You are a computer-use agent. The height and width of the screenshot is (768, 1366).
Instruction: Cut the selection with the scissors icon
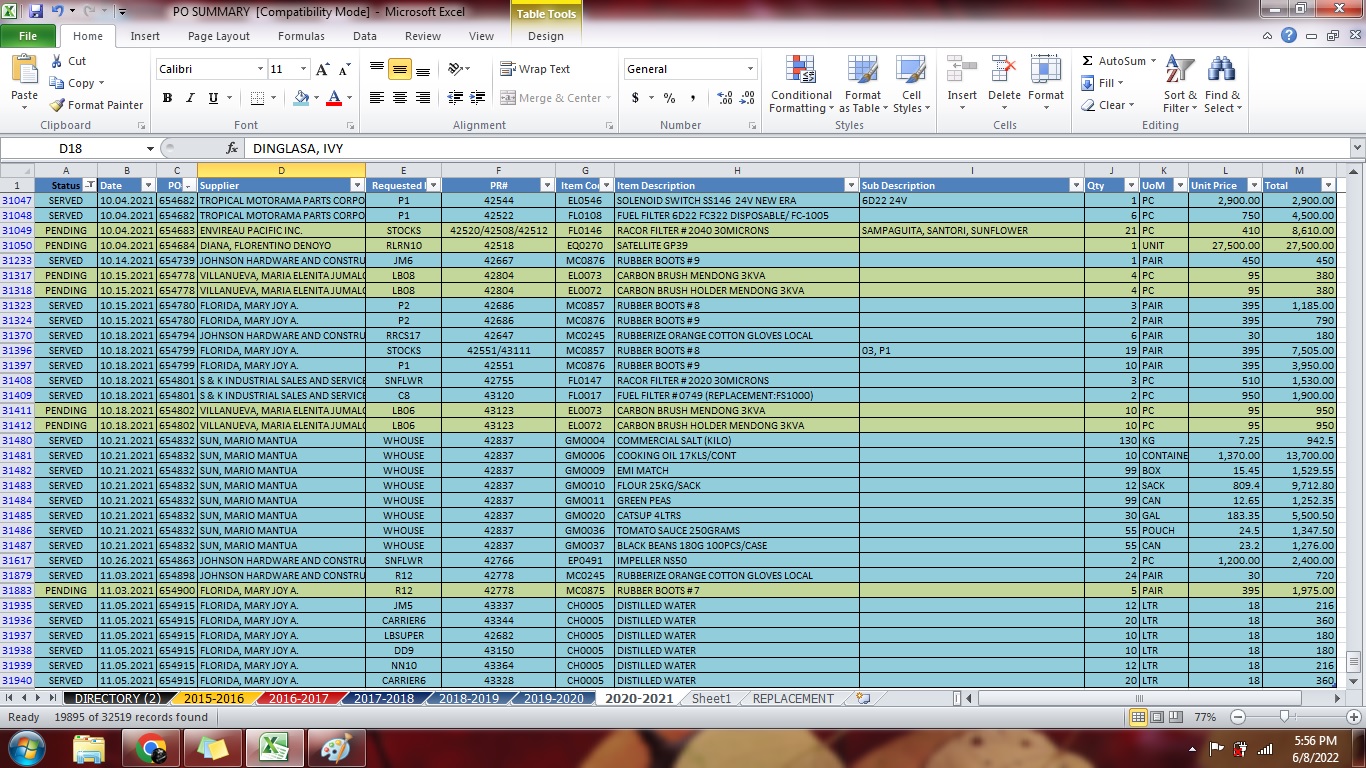pyautogui.click(x=68, y=61)
